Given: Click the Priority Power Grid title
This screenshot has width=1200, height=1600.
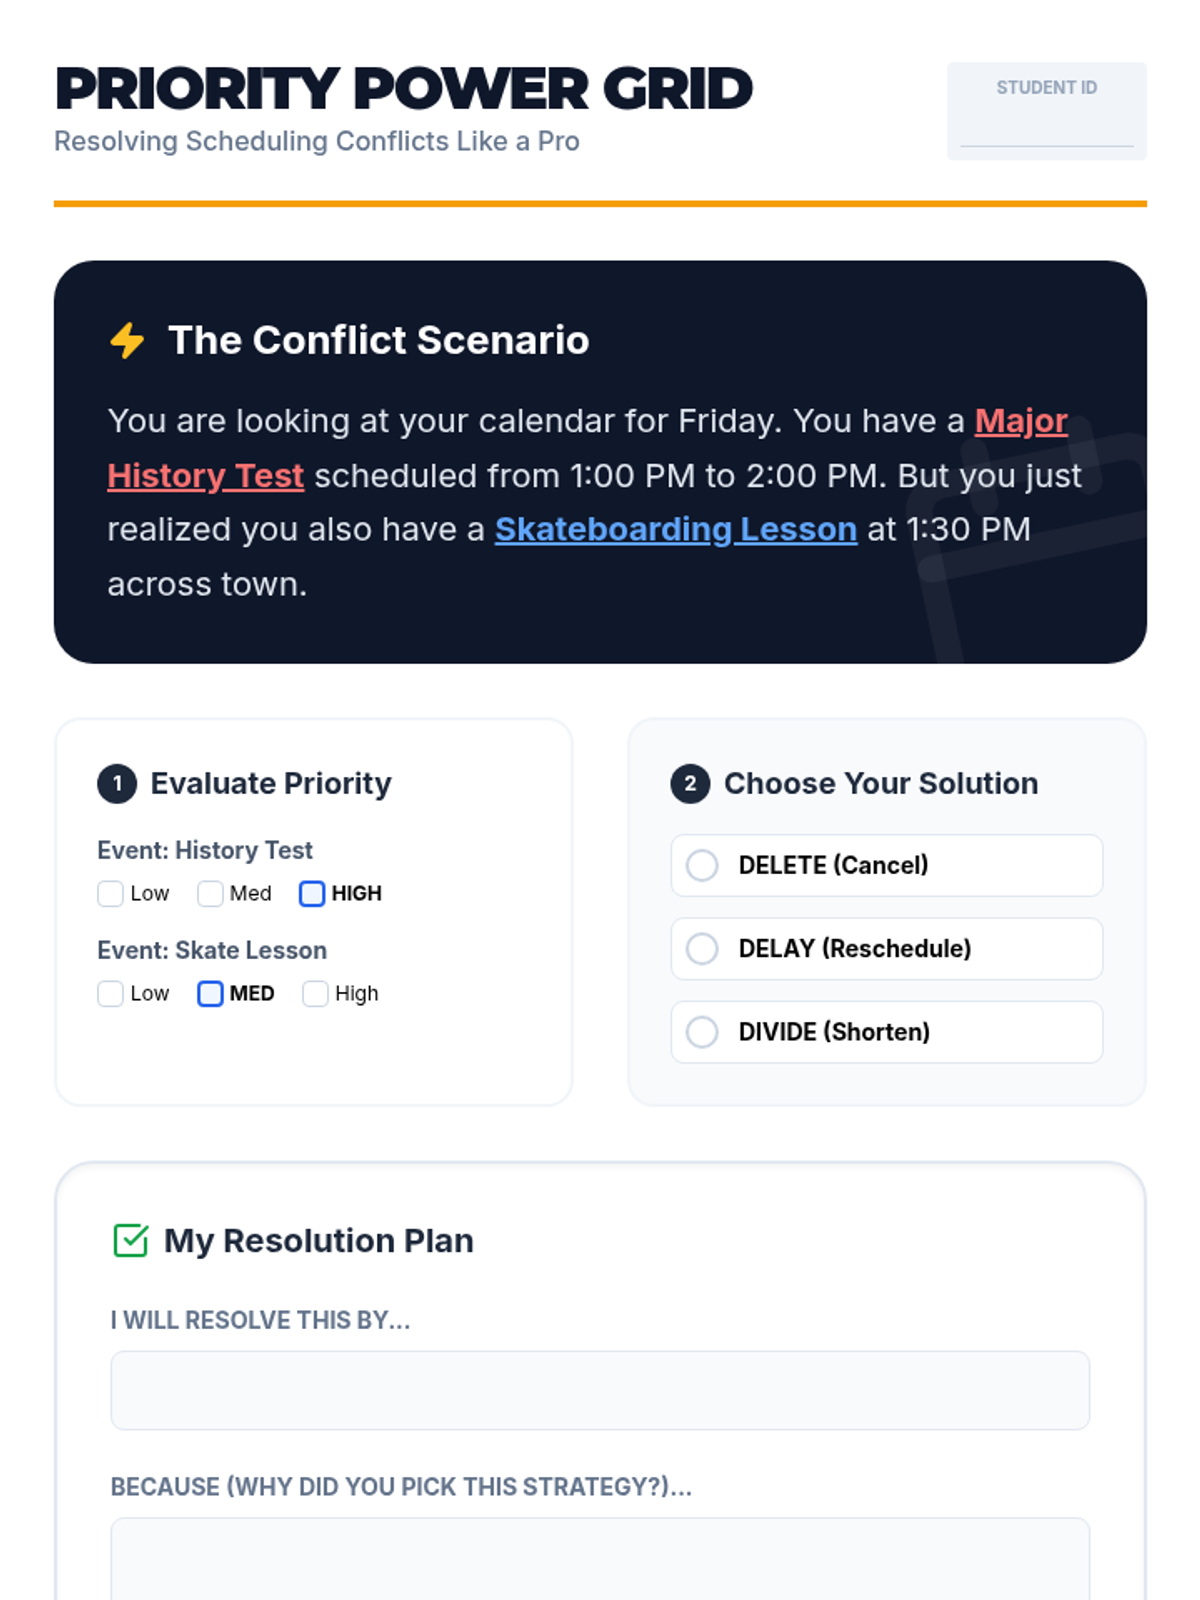Looking at the screenshot, I should click(403, 89).
